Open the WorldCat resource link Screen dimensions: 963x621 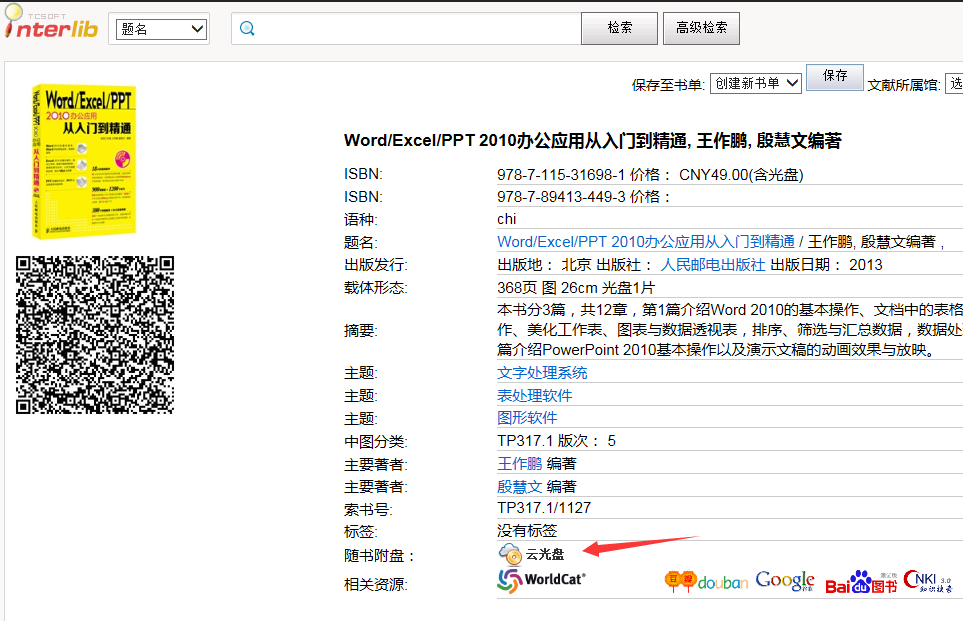point(541,580)
